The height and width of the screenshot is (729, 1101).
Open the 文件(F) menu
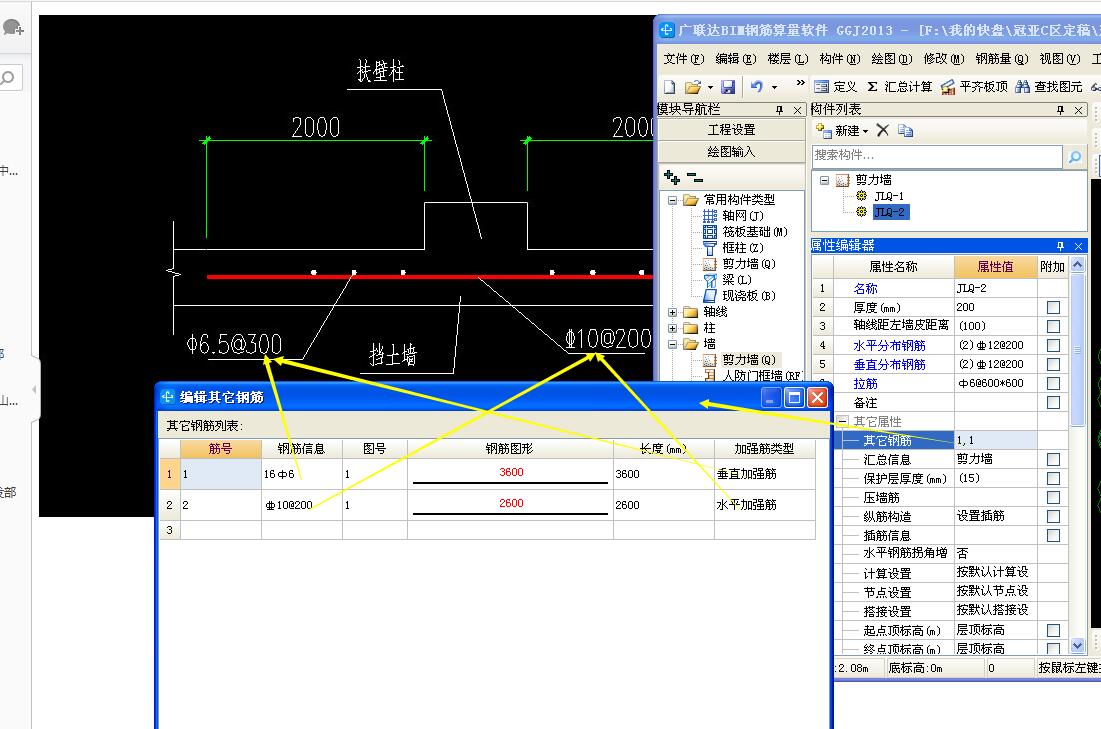pos(683,59)
